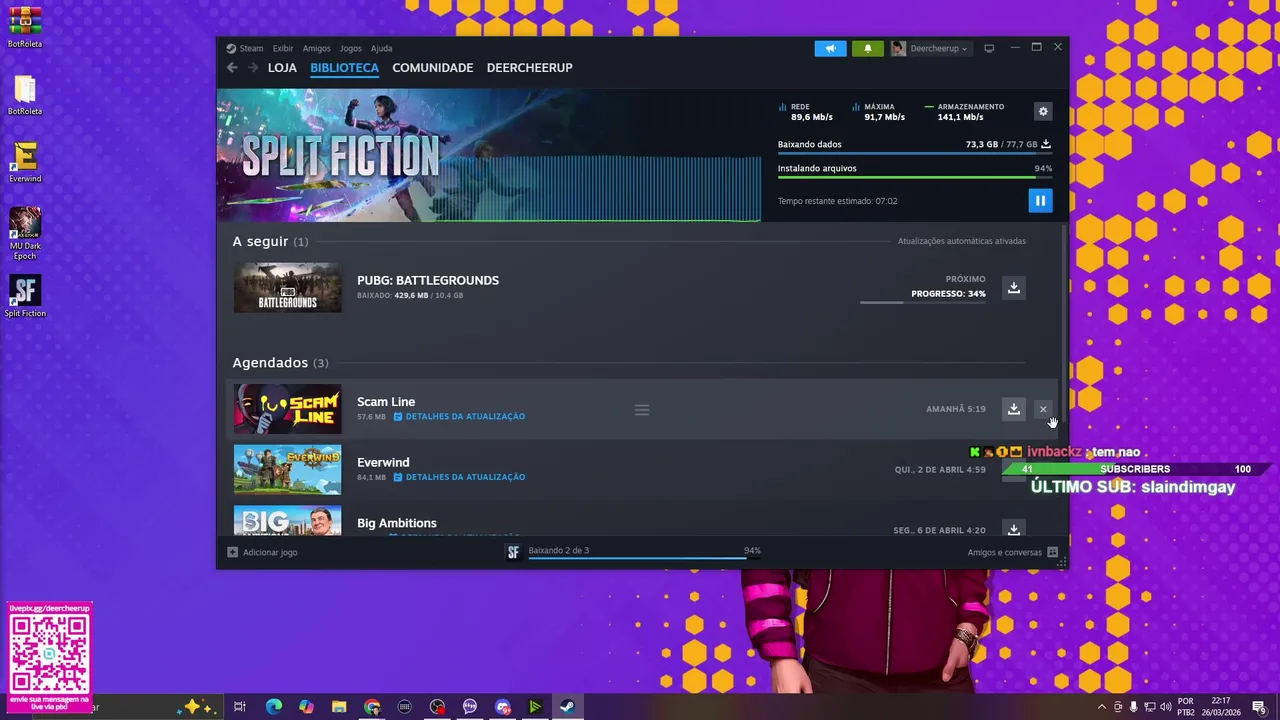
Task: Show hidden tray icons chevron
Action: tap(1102, 707)
